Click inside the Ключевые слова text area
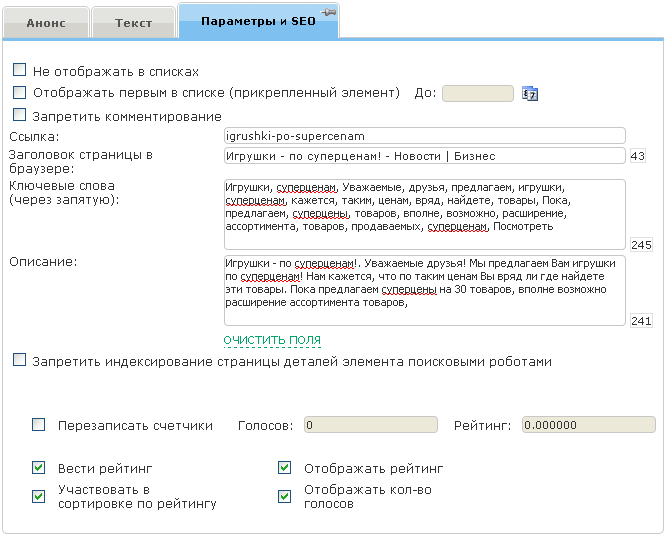The width and height of the screenshot is (667, 538). (425, 214)
